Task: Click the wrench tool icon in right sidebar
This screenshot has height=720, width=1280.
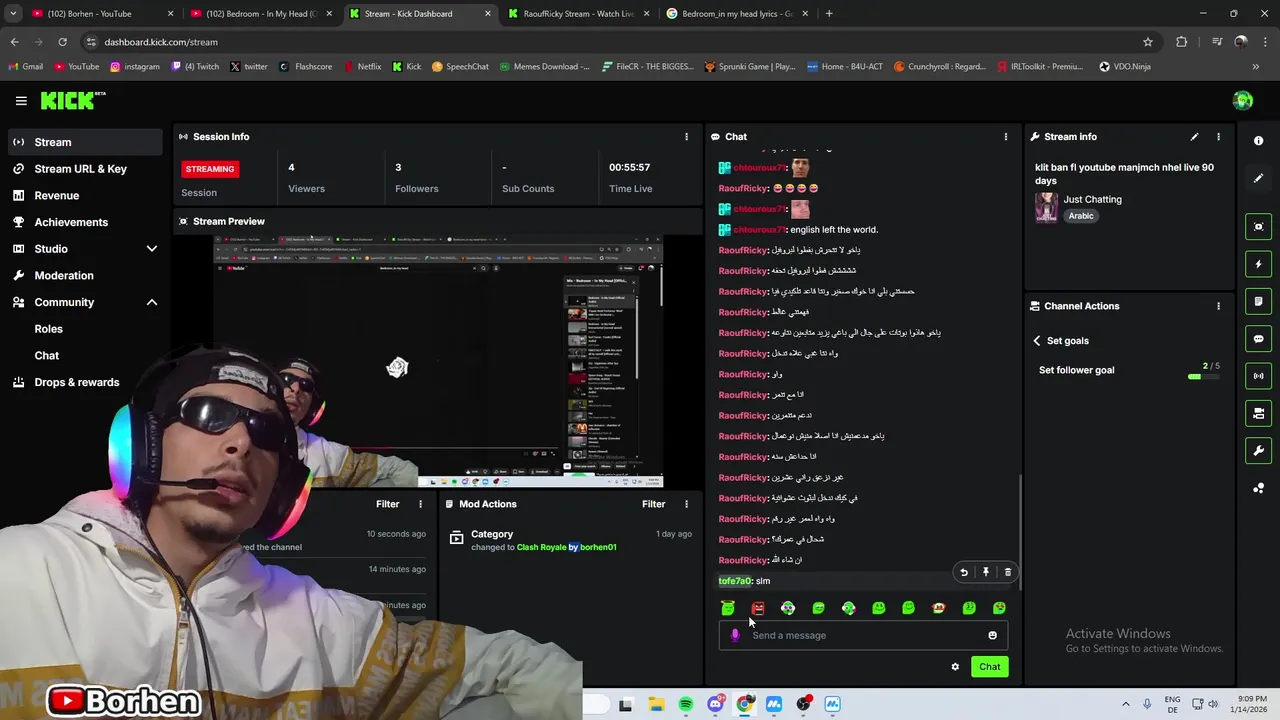Action: [x=1259, y=451]
